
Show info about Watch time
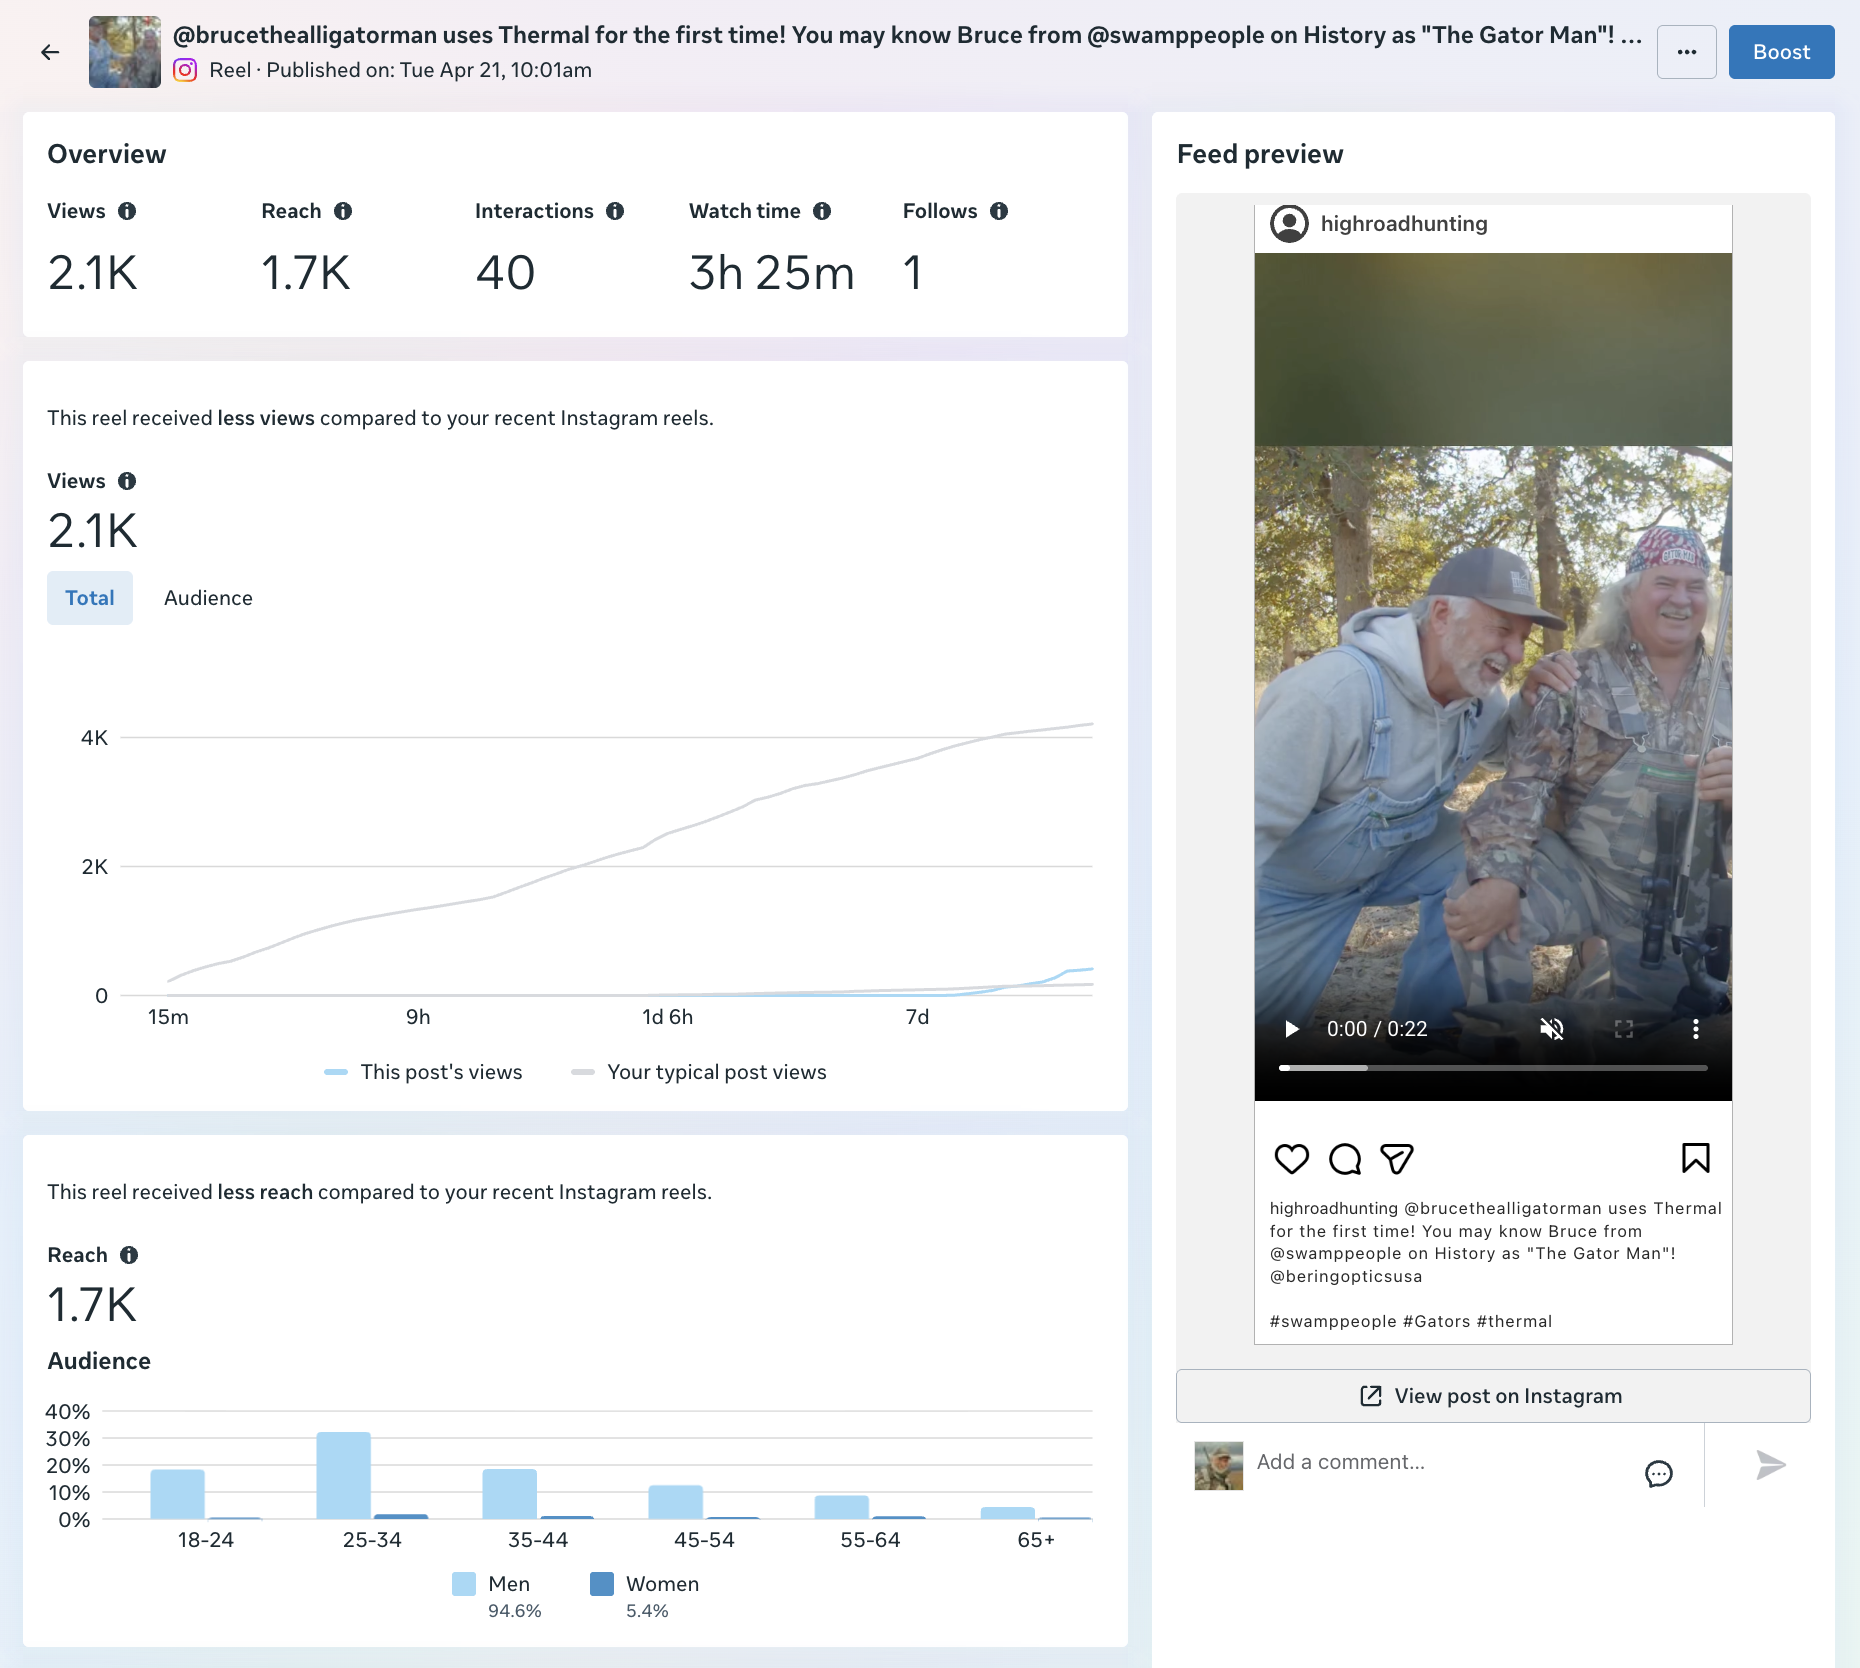822,211
